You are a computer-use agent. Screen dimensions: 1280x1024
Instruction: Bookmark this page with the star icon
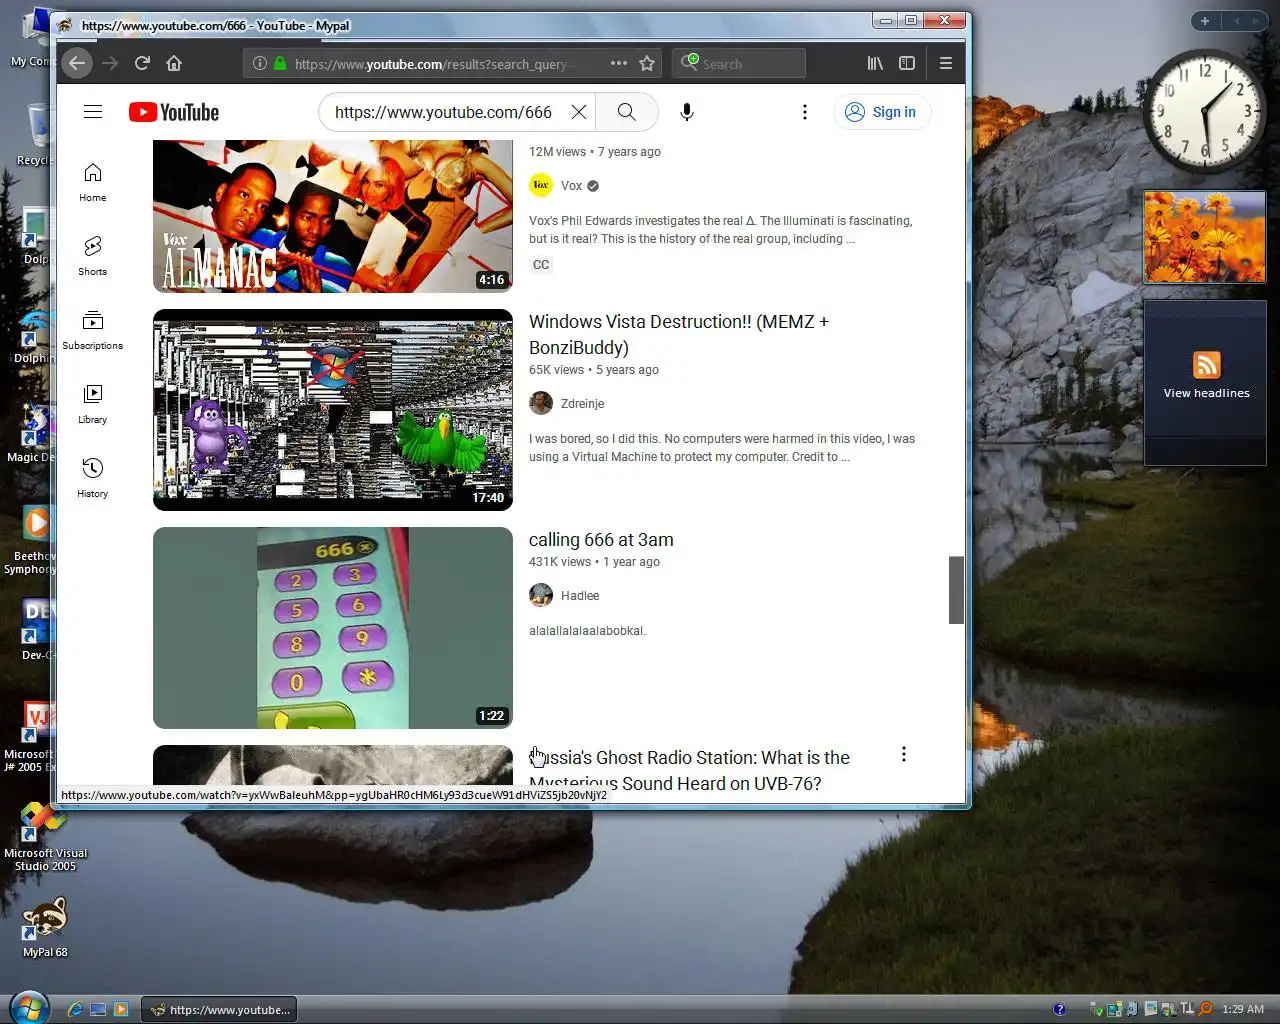pyautogui.click(x=647, y=63)
